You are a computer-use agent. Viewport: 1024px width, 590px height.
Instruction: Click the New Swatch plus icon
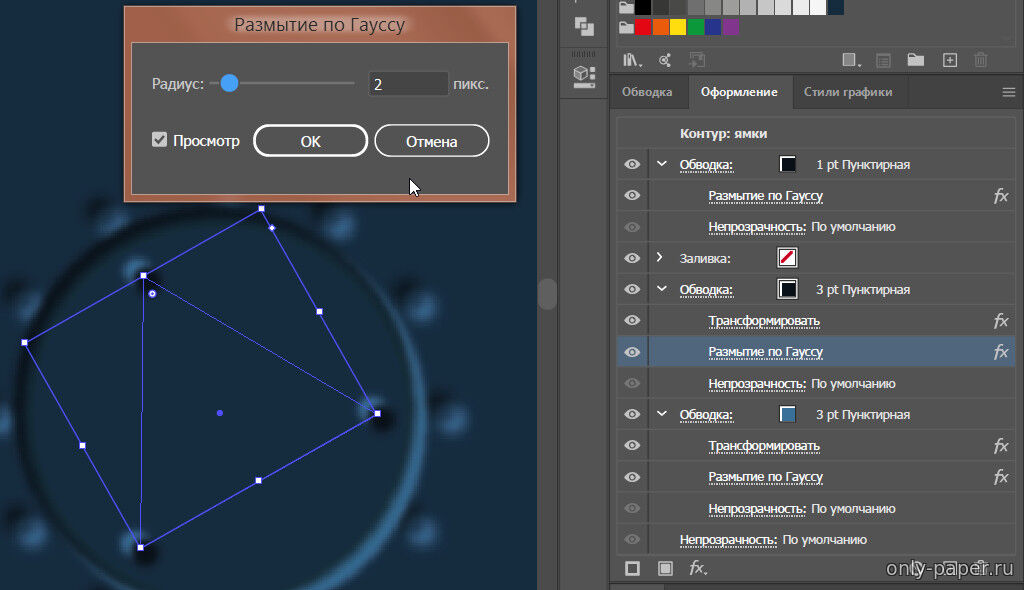tap(950, 60)
